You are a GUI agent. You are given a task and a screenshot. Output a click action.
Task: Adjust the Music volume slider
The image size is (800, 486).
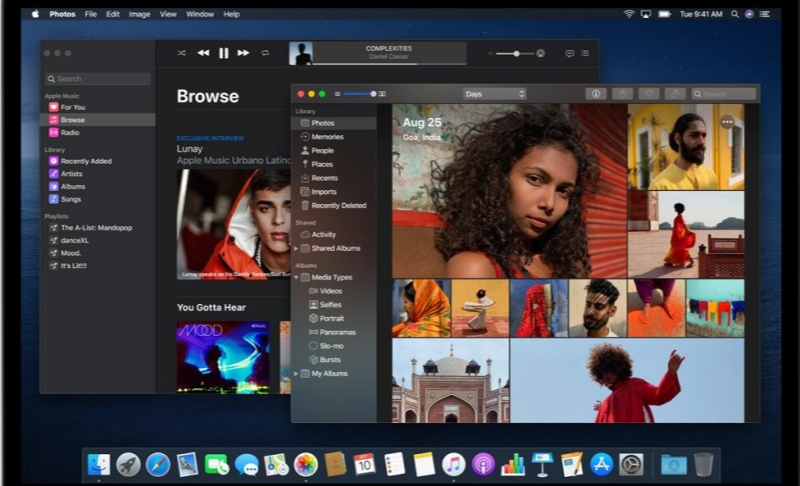(x=515, y=54)
